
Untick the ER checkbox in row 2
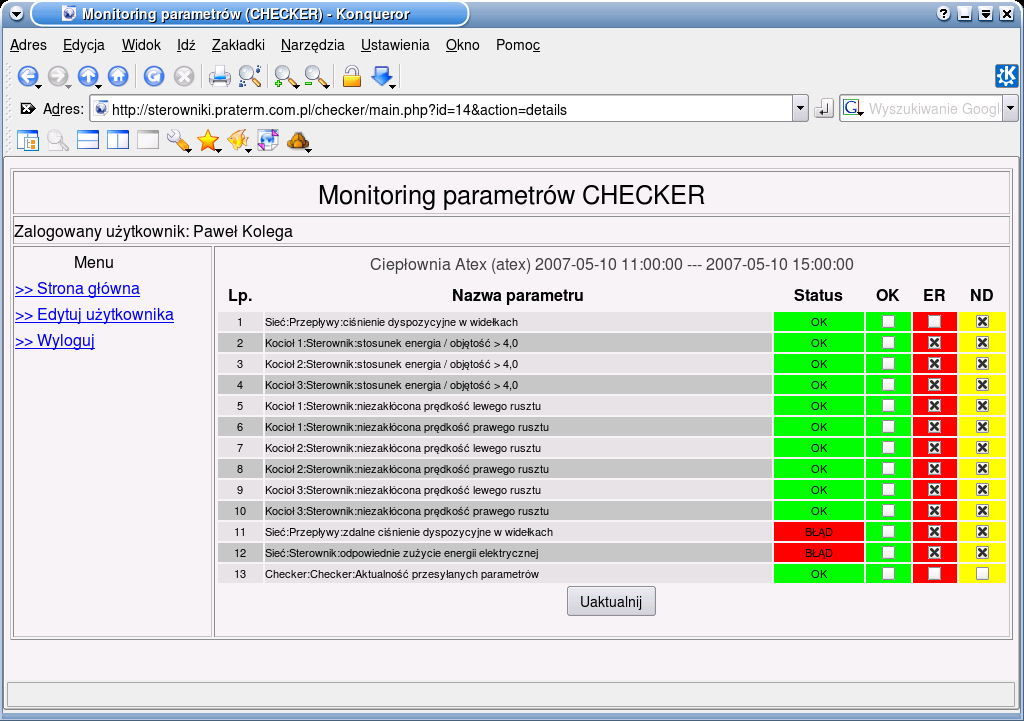point(935,342)
